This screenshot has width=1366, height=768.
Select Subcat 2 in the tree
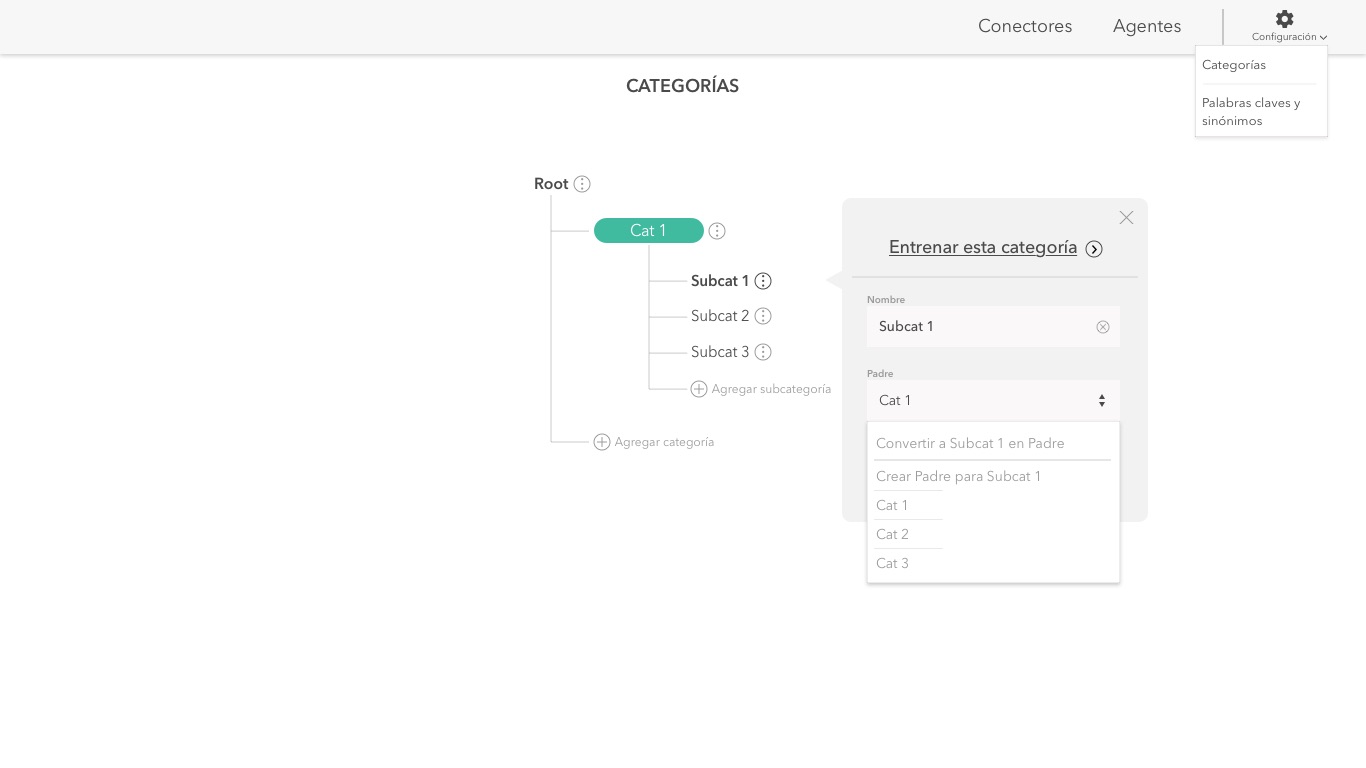coord(720,316)
